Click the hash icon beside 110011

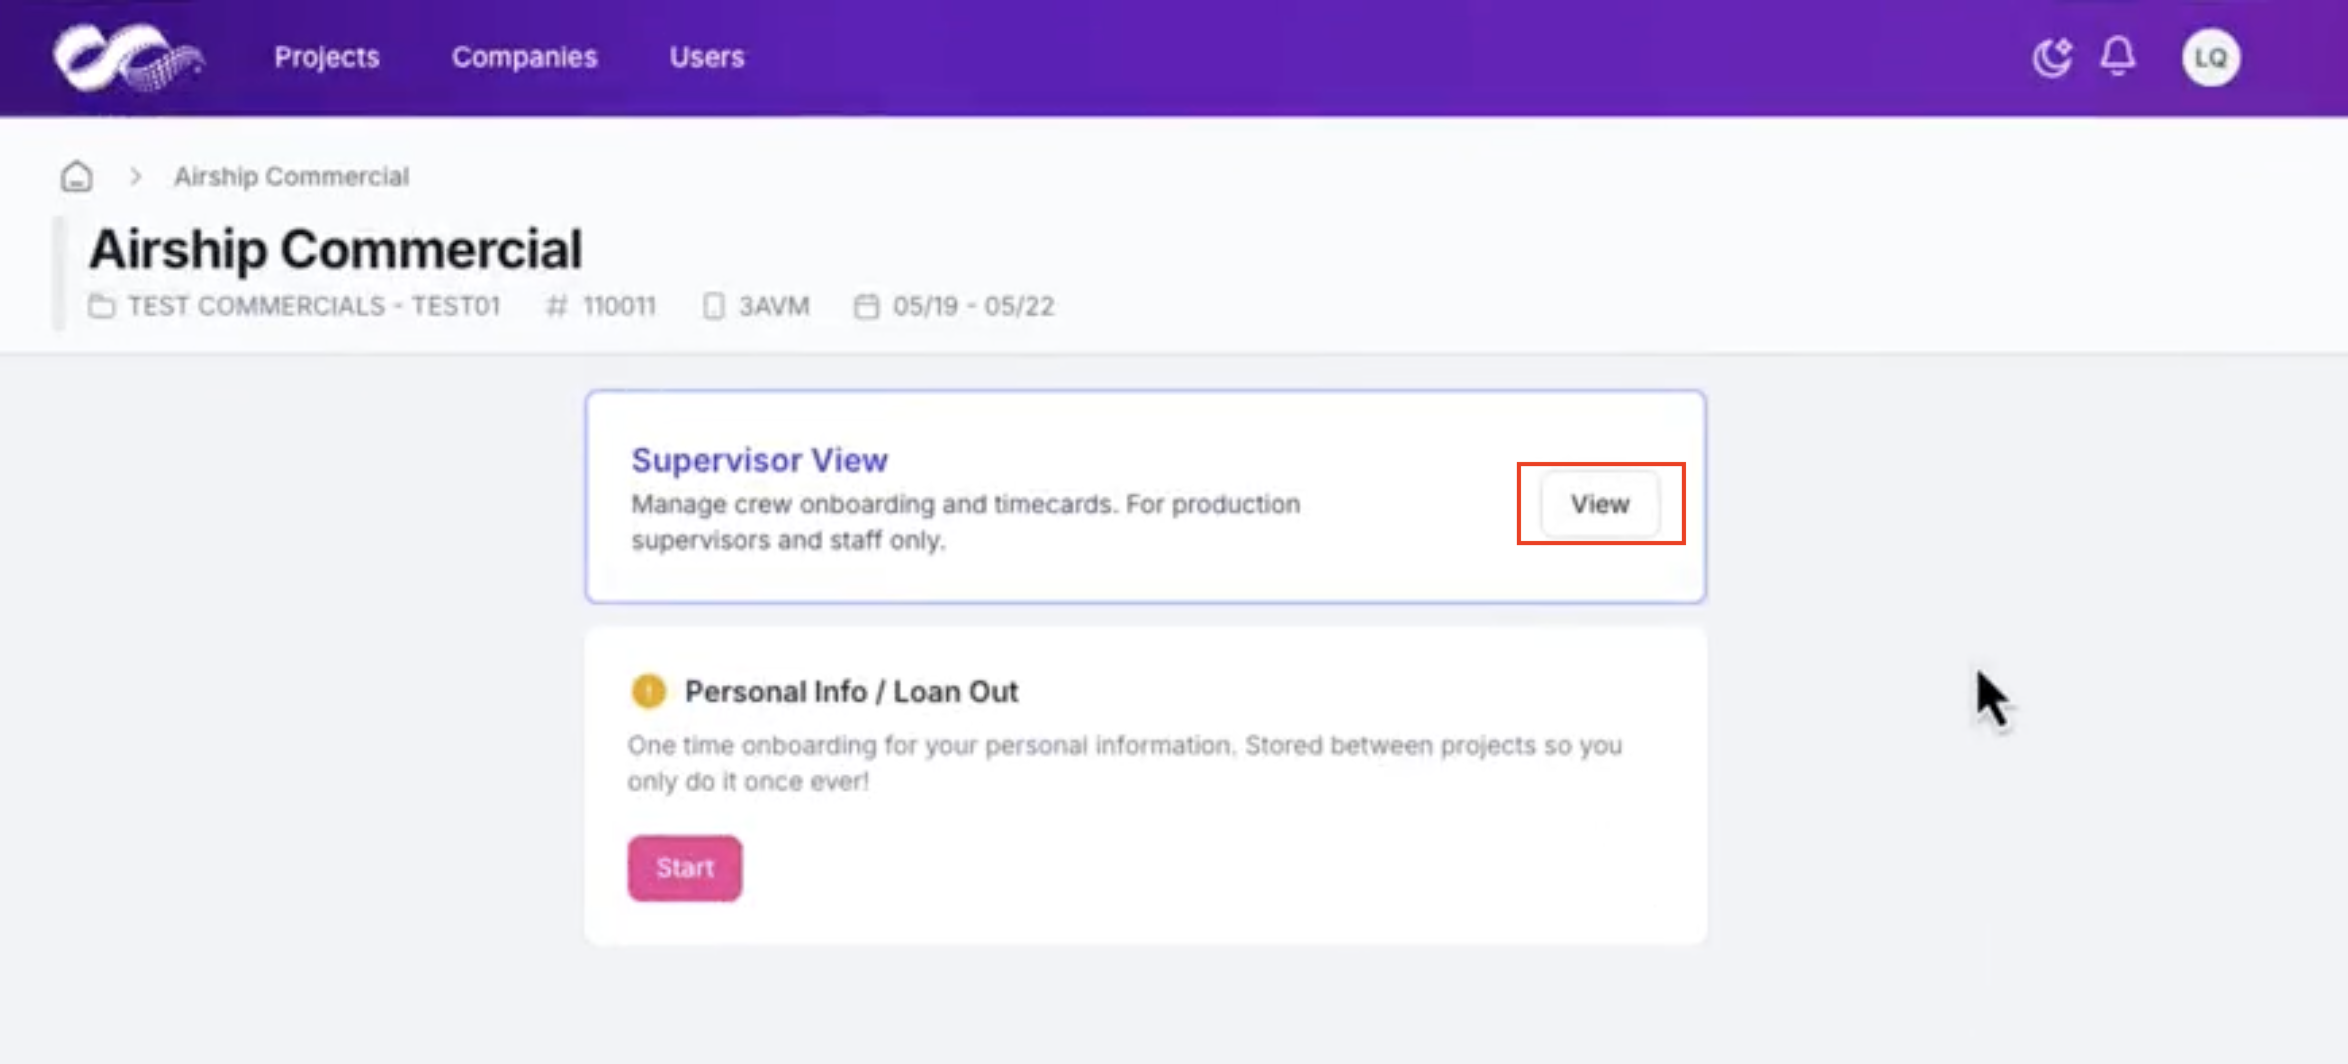[x=557, y=306]
